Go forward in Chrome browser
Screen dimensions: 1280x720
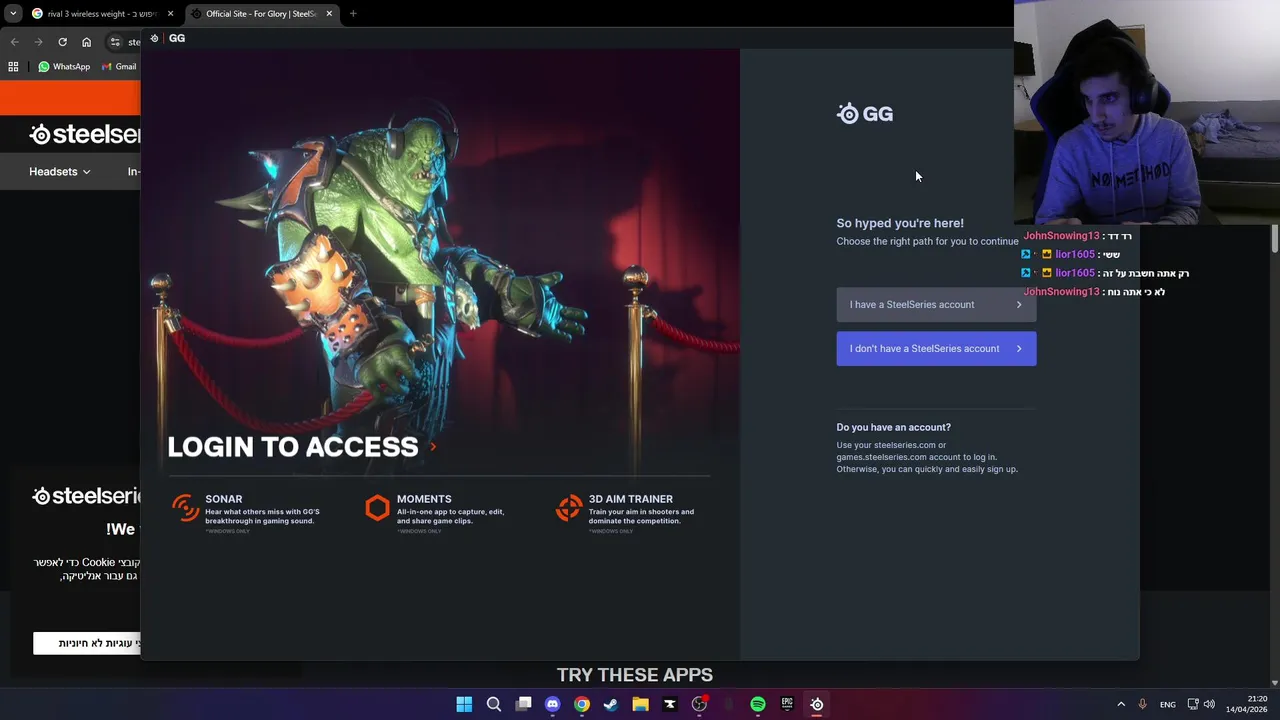[x=38, y=42]
